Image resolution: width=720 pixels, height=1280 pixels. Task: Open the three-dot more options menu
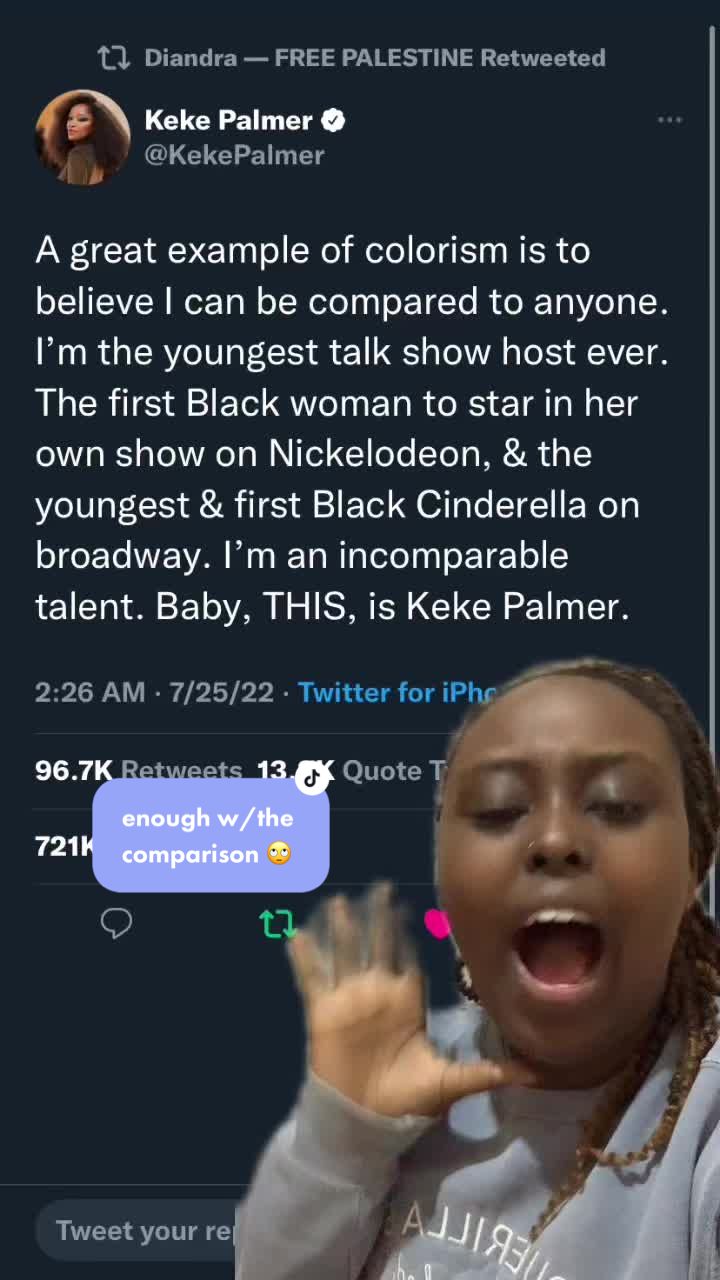click(x=669, y=120)
